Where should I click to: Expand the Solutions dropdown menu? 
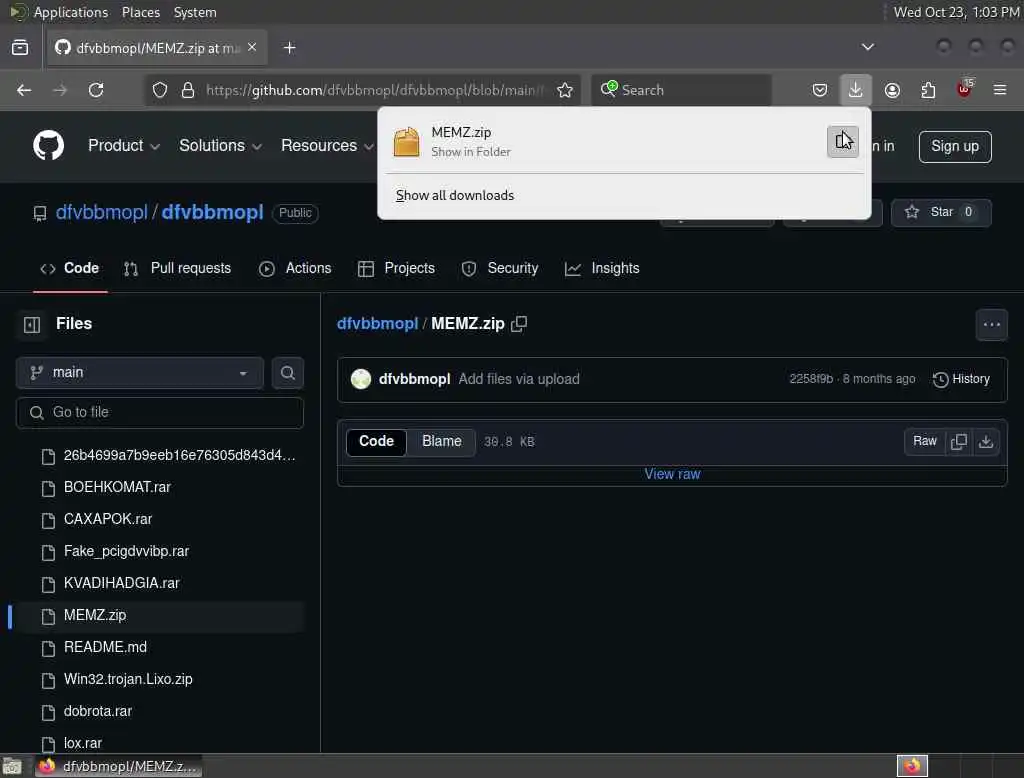[220, 146]
